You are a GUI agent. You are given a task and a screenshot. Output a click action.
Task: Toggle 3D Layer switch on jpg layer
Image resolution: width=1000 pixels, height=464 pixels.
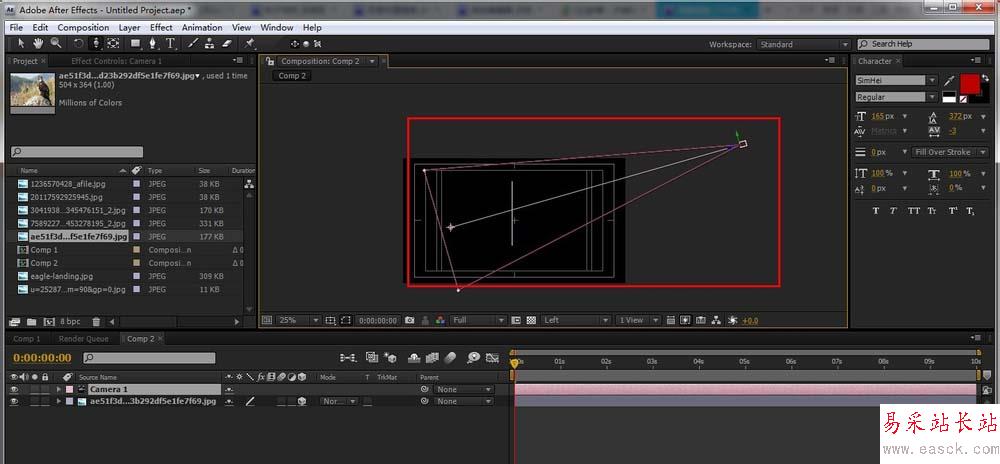[x=302, y=402]
